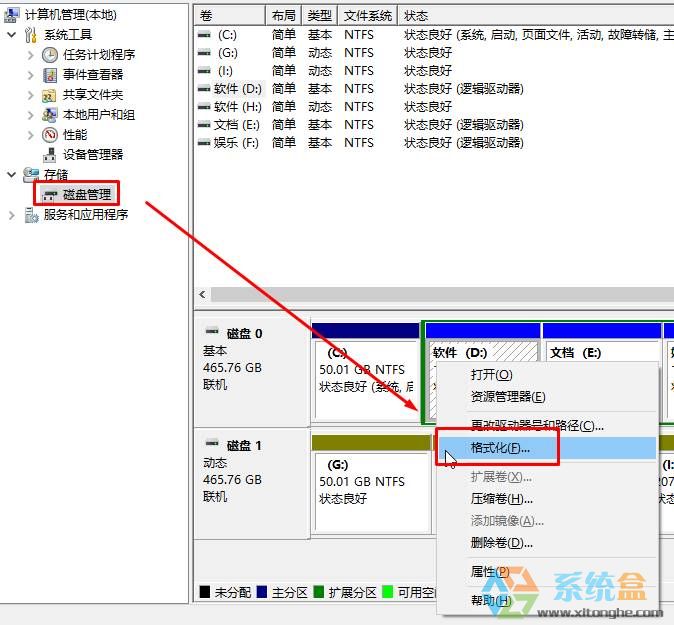674x625 pixels.
Task: Select 格式化(F)... in context menu
Action: pyautogui.click(x=547, y=448)
